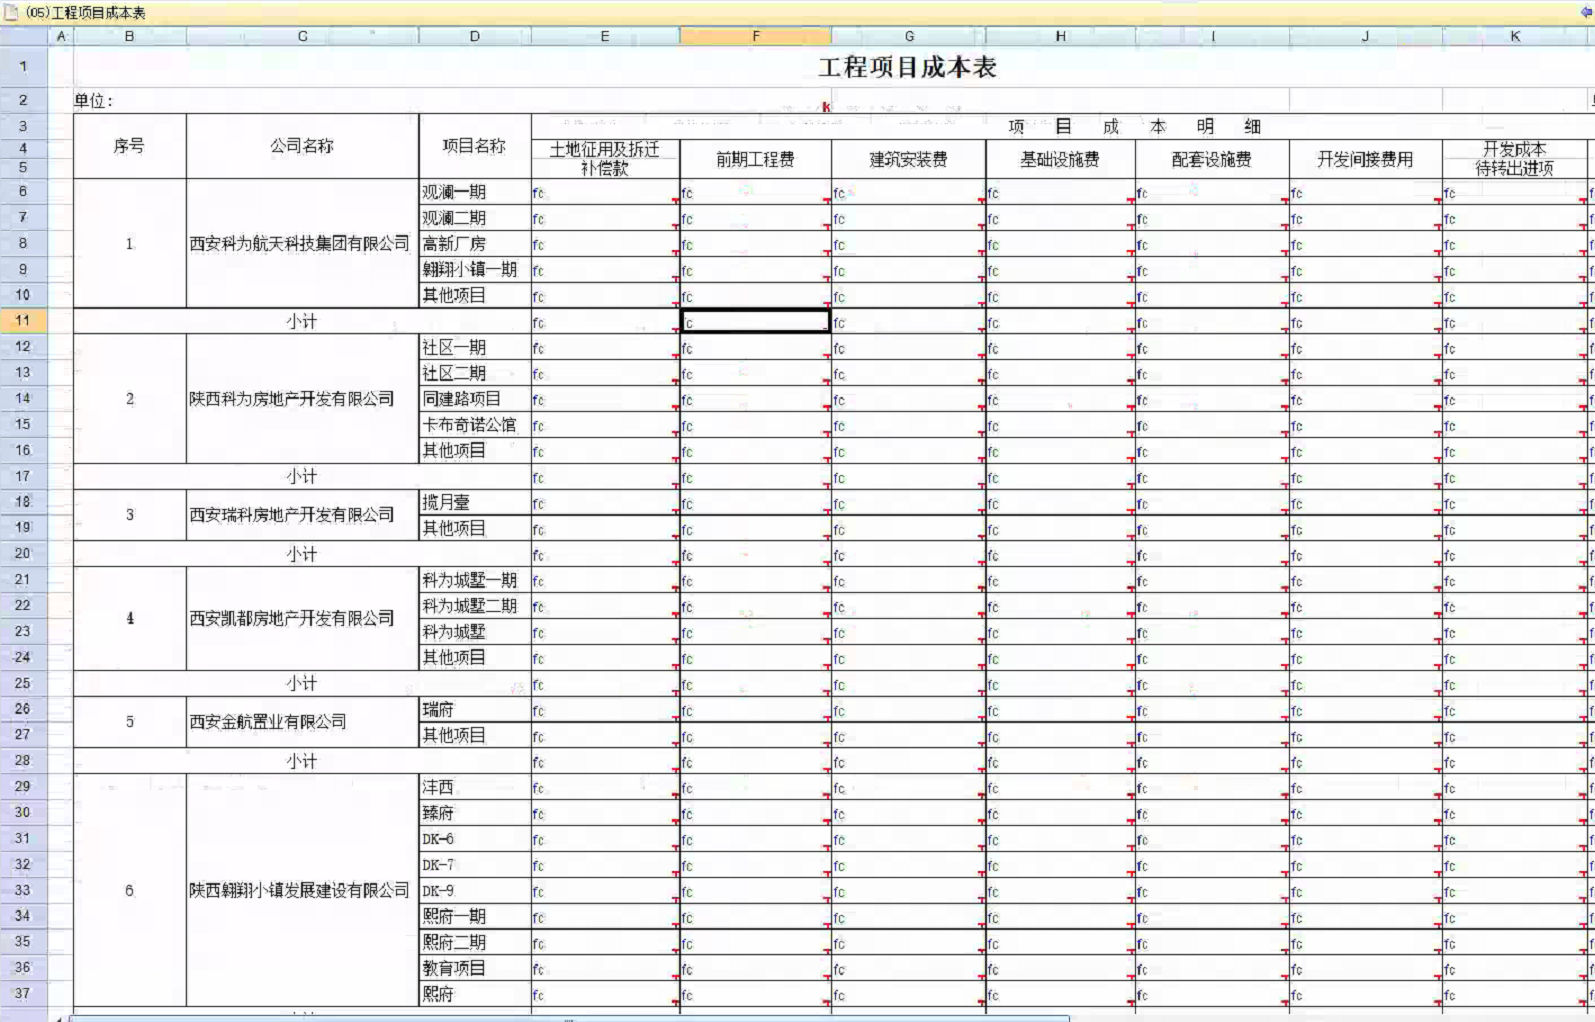The height and width of the screenshot is (1022, 1595).
Task: Select column H header
Action: pyautogui.click(x=1061, y=36)
